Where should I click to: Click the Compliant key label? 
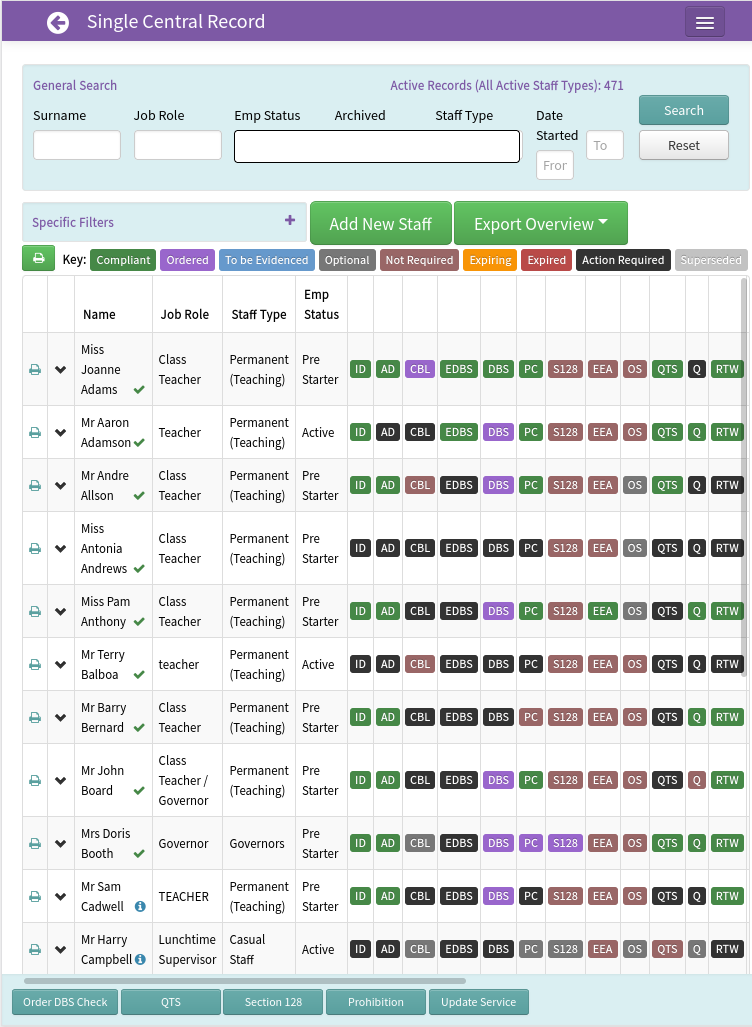pyautogui.click(x=123, y=260)
